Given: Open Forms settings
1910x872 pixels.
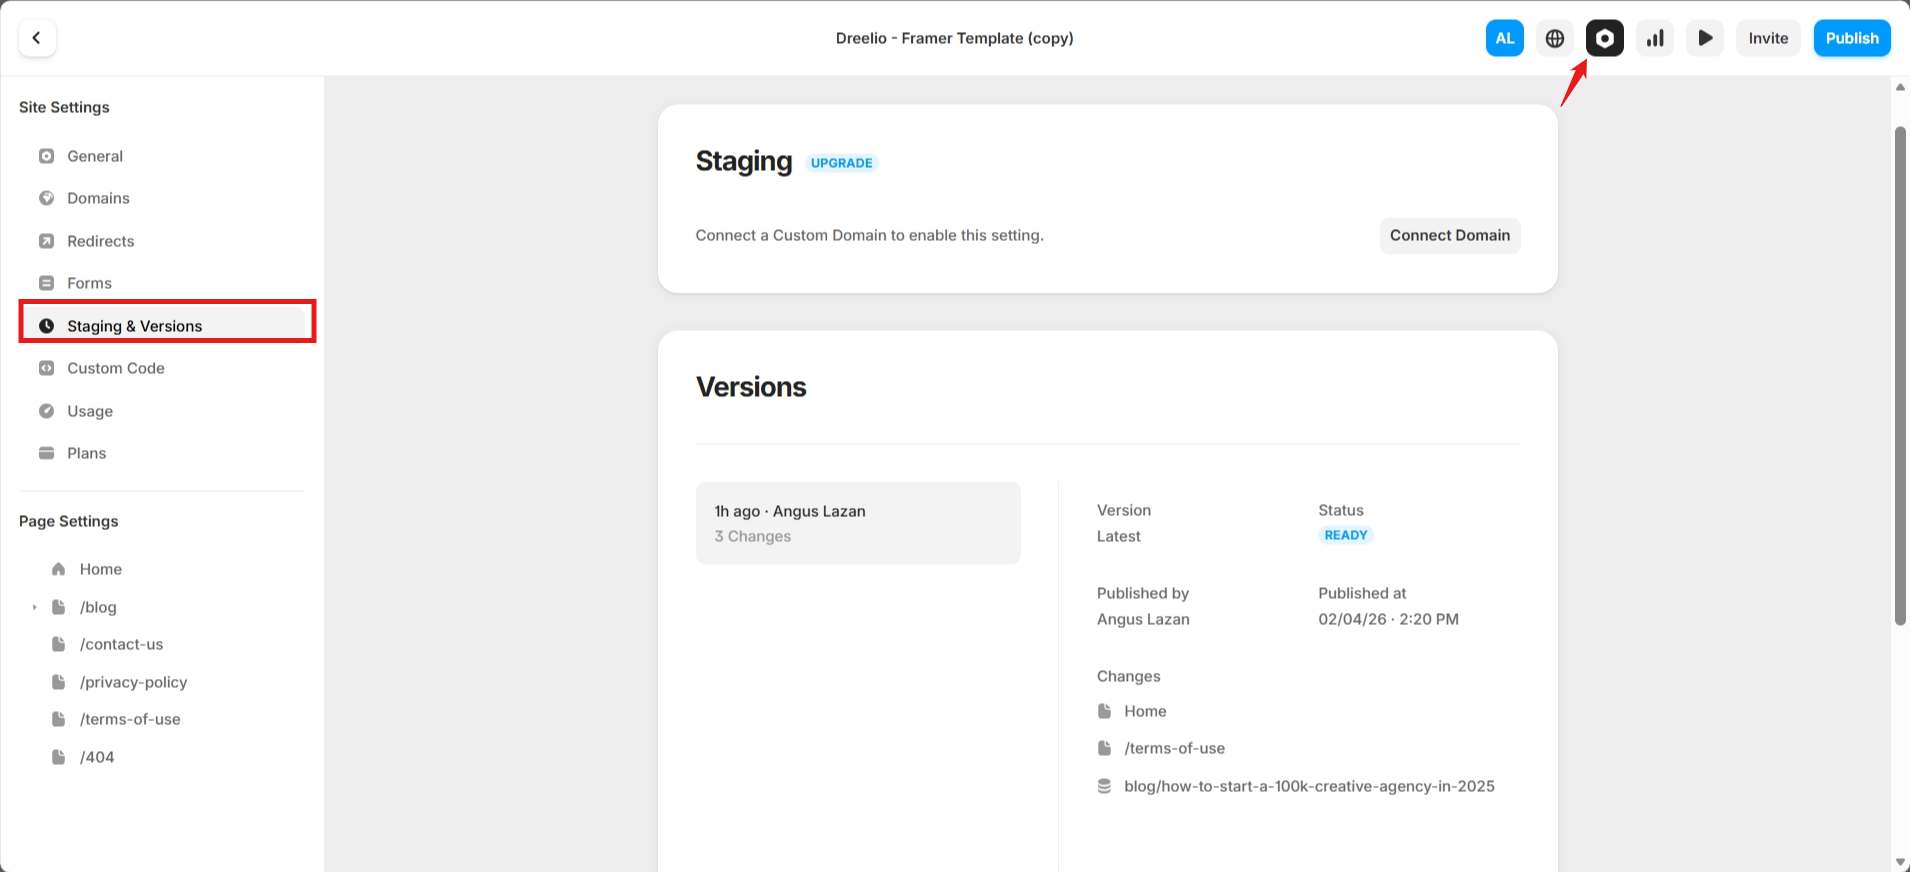Looking at the screenshot, I should coord(162,283).
